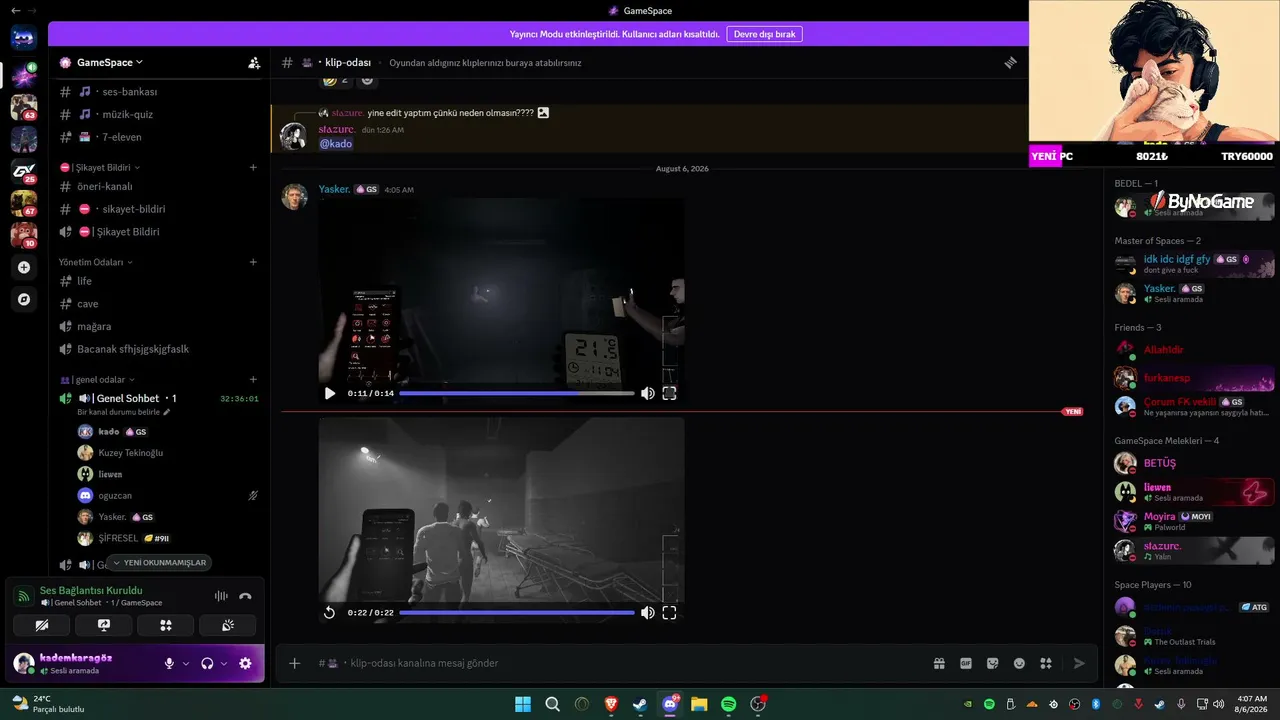
Task: Toggle camera on in voice panel
Action: [x=42, y=625]
